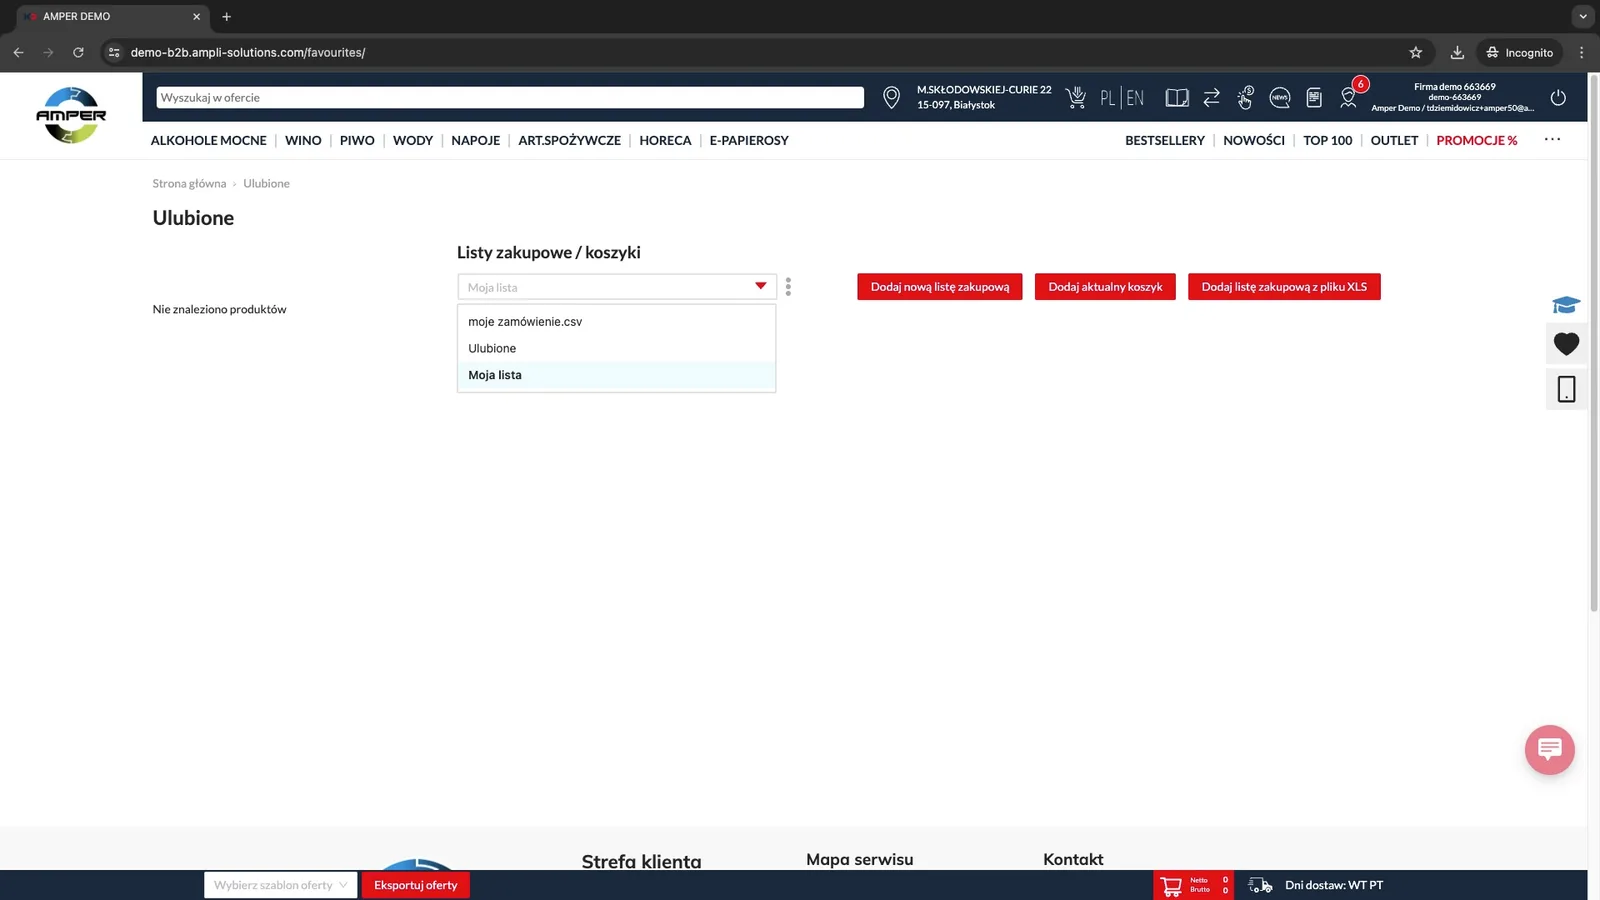Focus the Wyszukaj w ofercie search field
Viewport: 1600px width, 900px height.
pos(510,97)
